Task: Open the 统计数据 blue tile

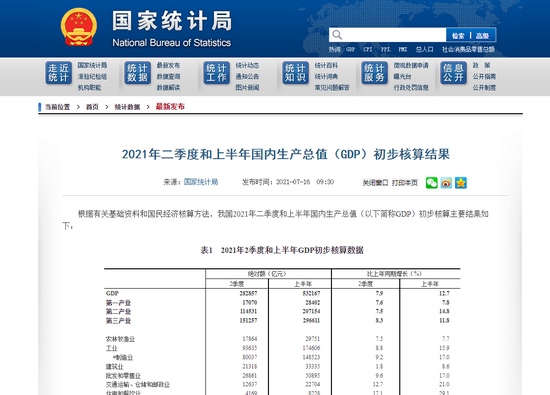Action: tap(138, 73)
